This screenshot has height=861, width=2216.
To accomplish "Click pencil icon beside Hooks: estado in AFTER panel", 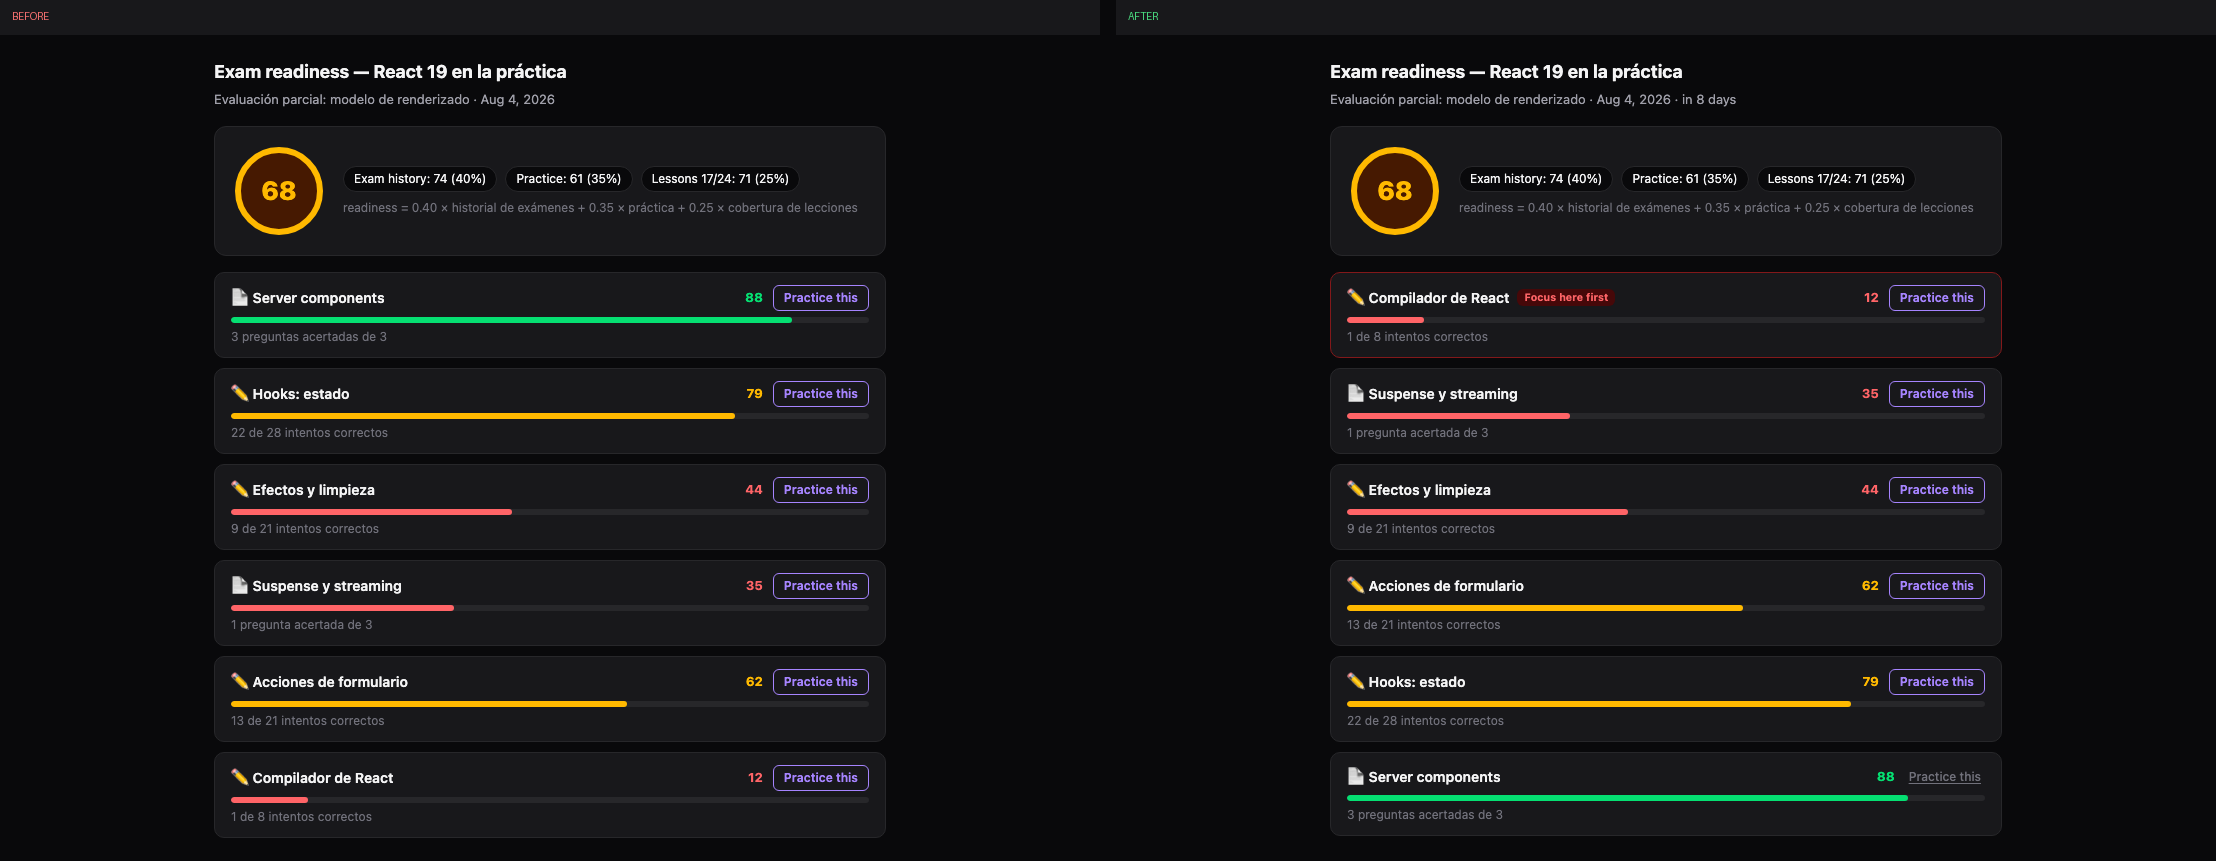I will [1356, 681].
